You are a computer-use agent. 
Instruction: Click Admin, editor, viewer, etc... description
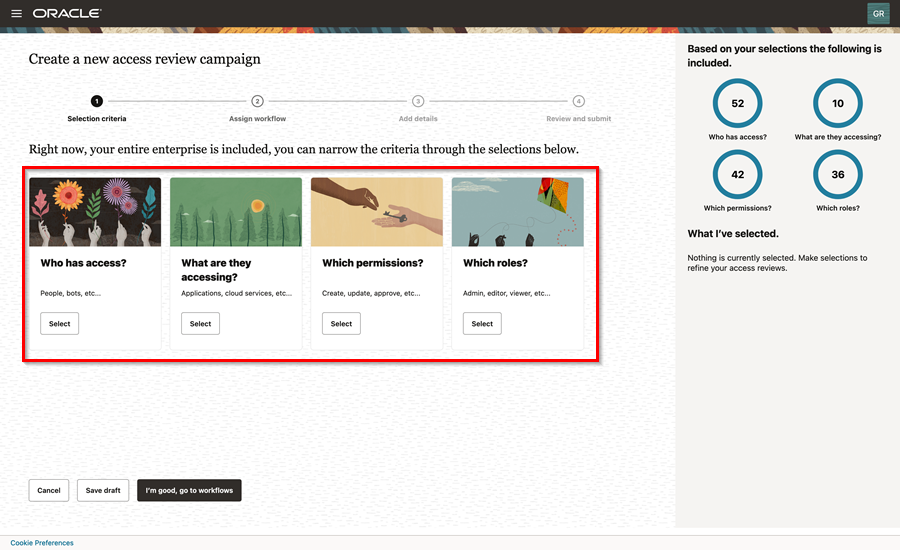(x=507, y=293)
